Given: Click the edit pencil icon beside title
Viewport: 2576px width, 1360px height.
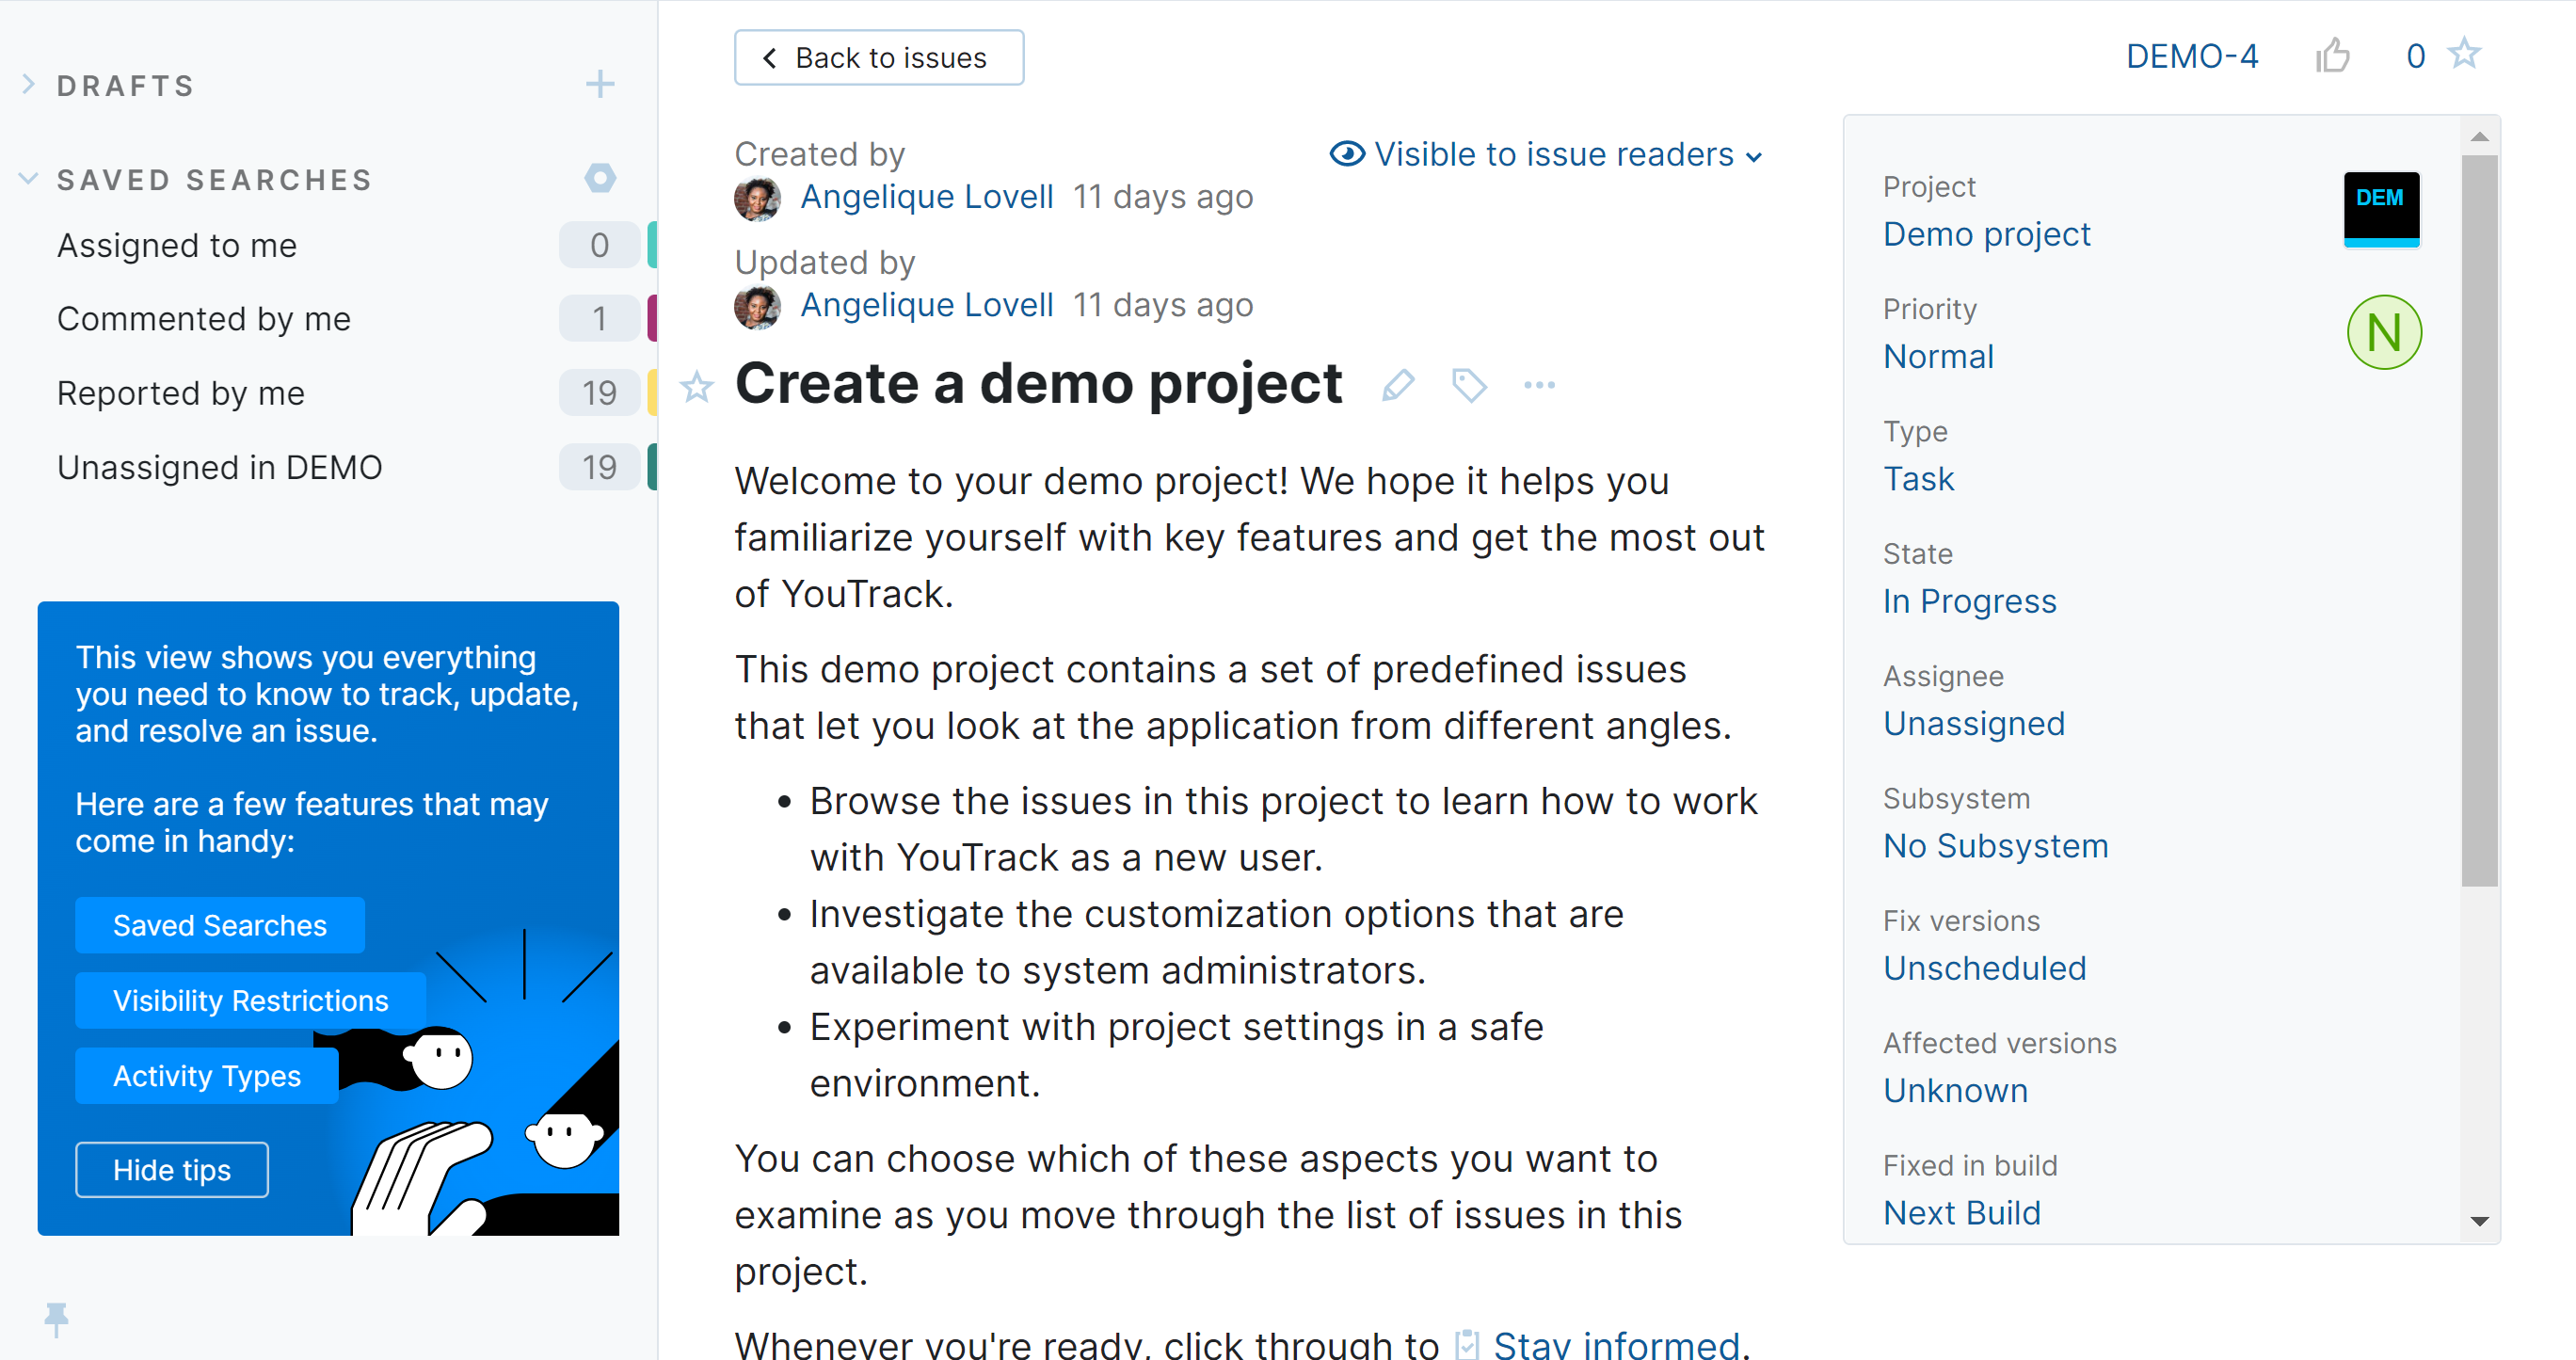Looking at the screenshot, I should 1398,385.
